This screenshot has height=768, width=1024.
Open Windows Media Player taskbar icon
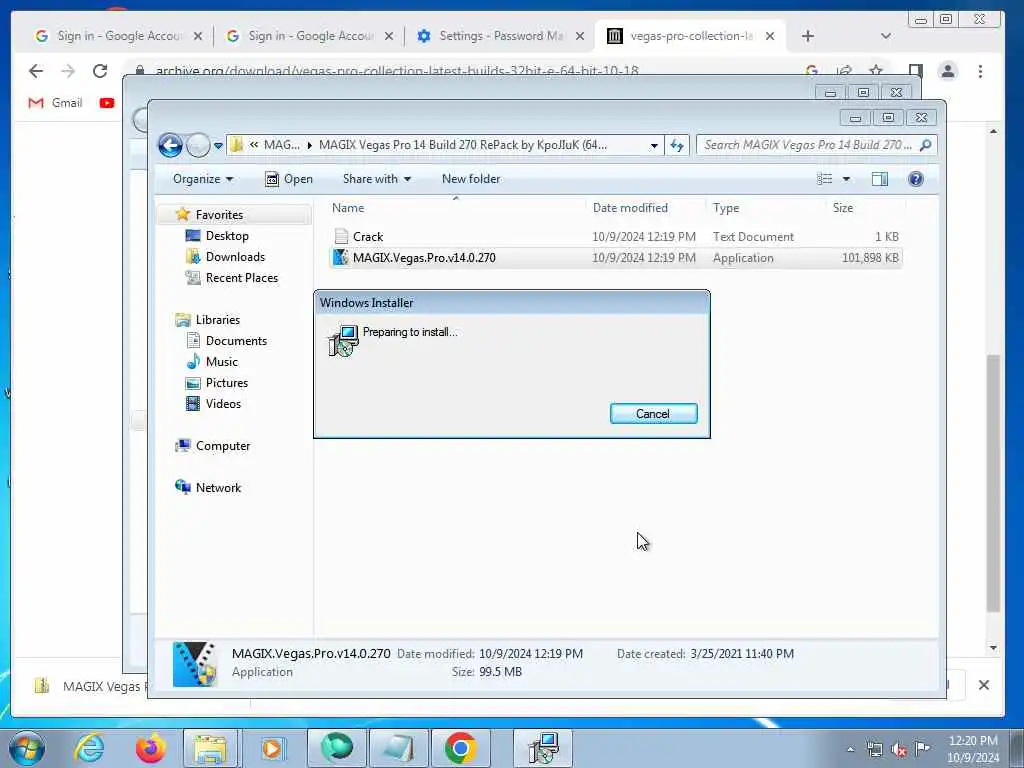point(272,748)
